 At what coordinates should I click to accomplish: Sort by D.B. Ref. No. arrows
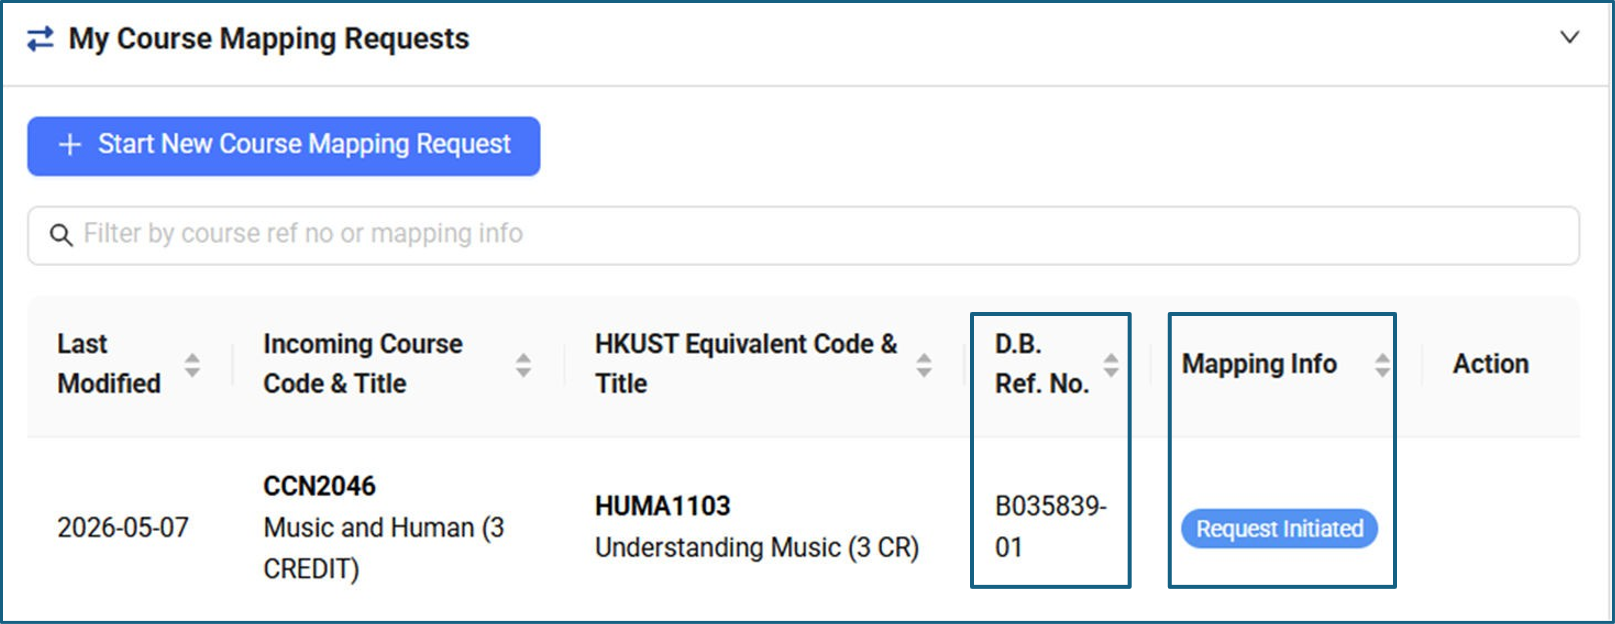(1111, 365)
